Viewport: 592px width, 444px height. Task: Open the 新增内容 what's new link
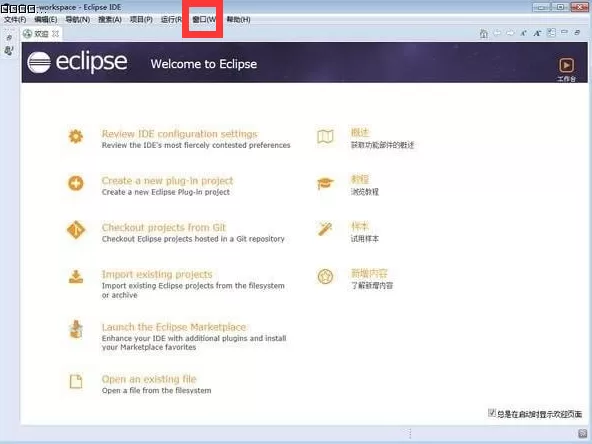(x=369, y=273)
